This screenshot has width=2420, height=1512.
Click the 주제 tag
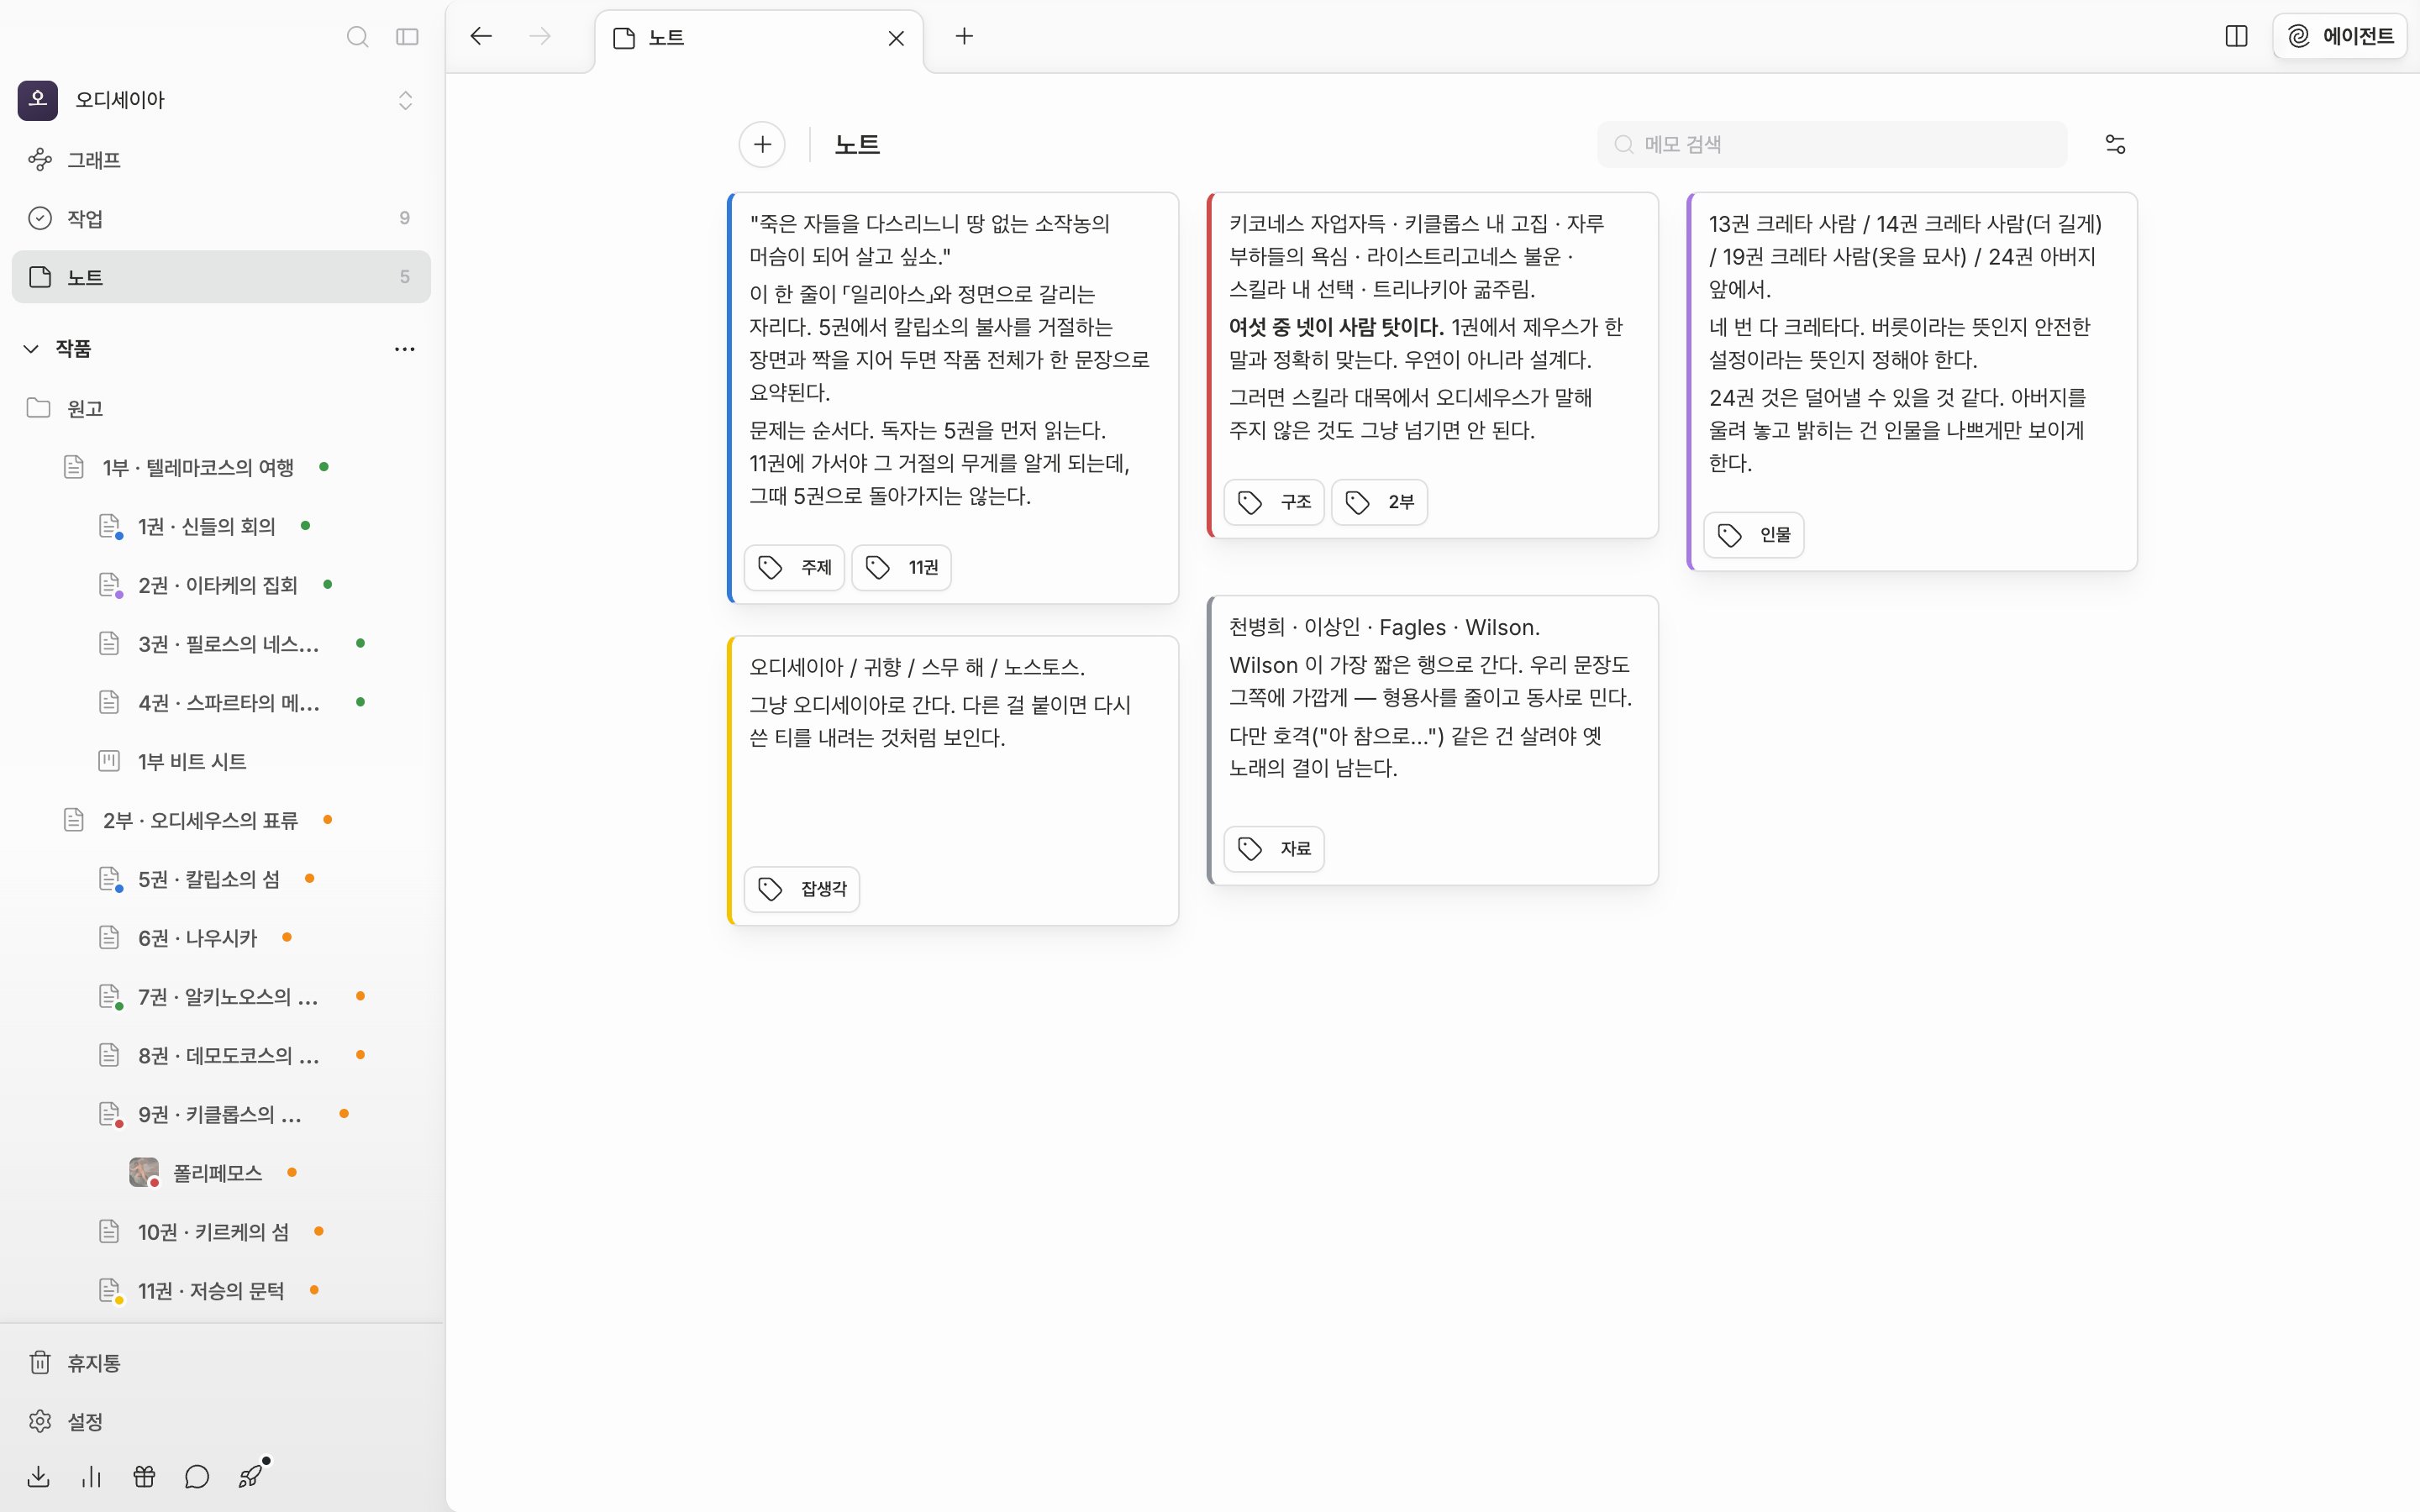point(795,567)
